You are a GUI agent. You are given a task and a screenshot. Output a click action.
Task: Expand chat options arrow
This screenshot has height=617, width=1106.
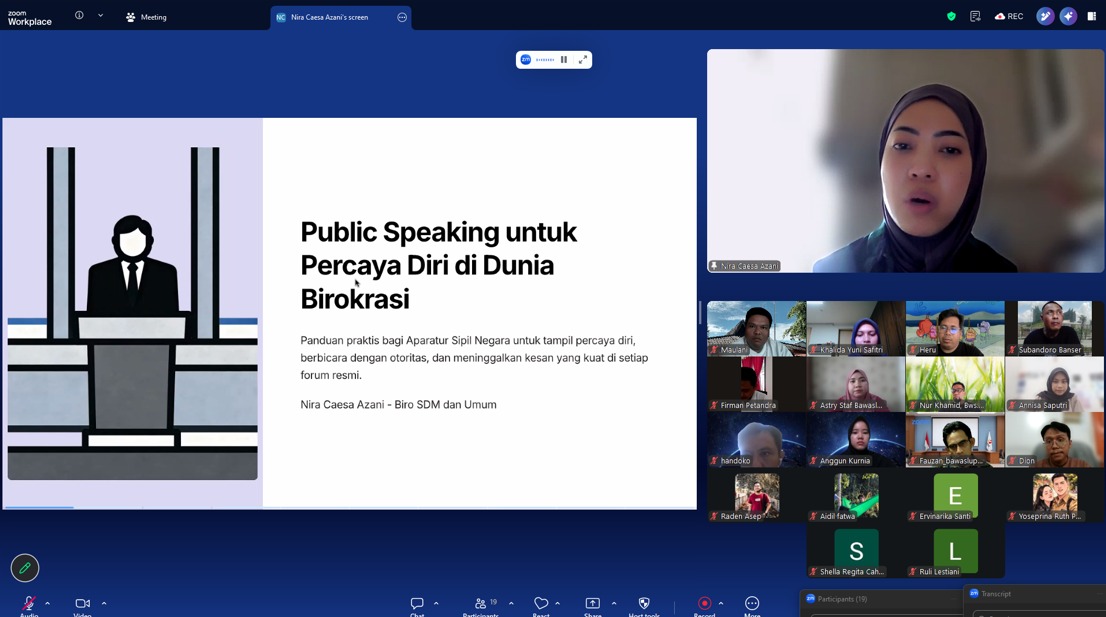tap(436, 604)
